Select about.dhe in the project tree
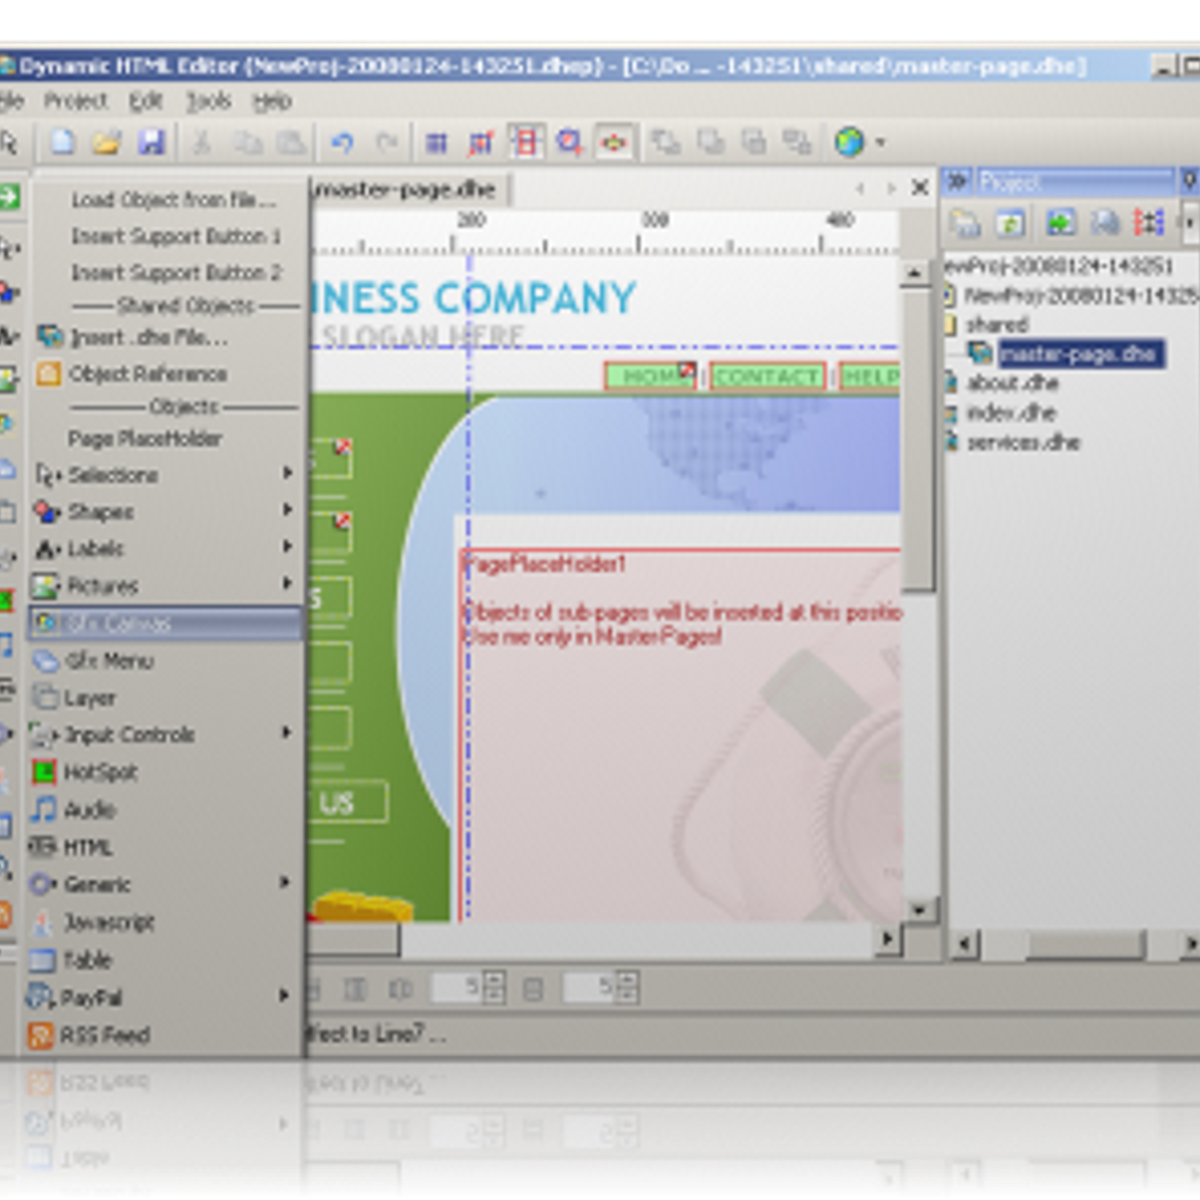The width and height of the screenshot is (1200, 1200). pyautogui.click(x=1012, y=383)
